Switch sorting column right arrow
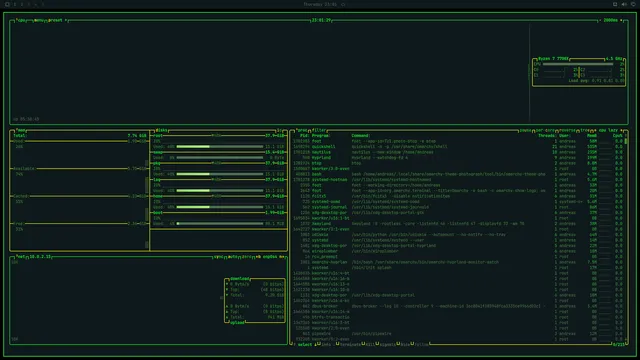 click(x=622, y=130)
